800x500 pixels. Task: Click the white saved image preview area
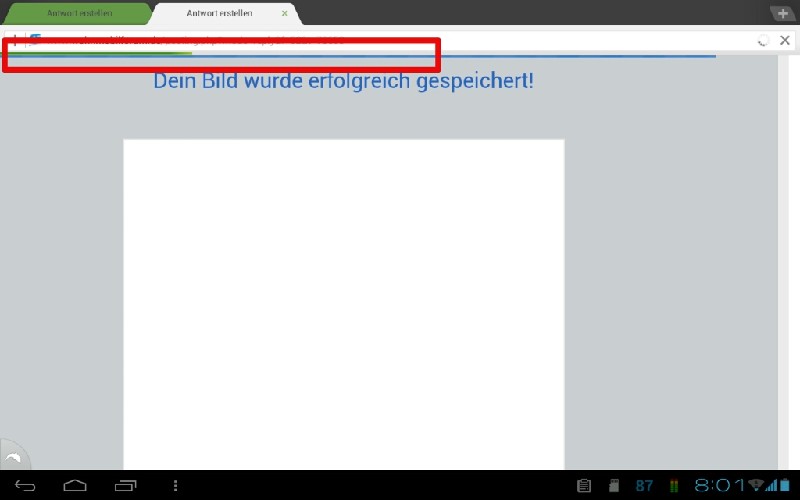click(x=343, y=300)
